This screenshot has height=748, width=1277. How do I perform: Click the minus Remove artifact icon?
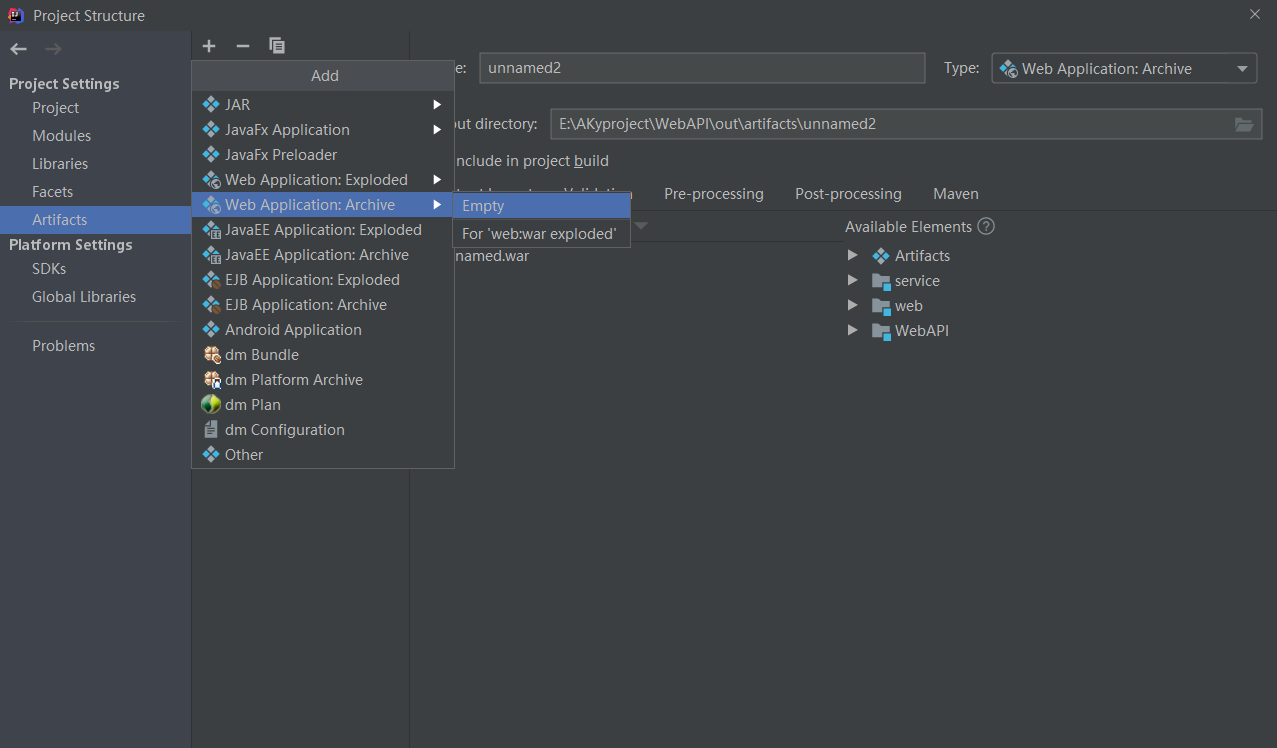pos(242,46)
